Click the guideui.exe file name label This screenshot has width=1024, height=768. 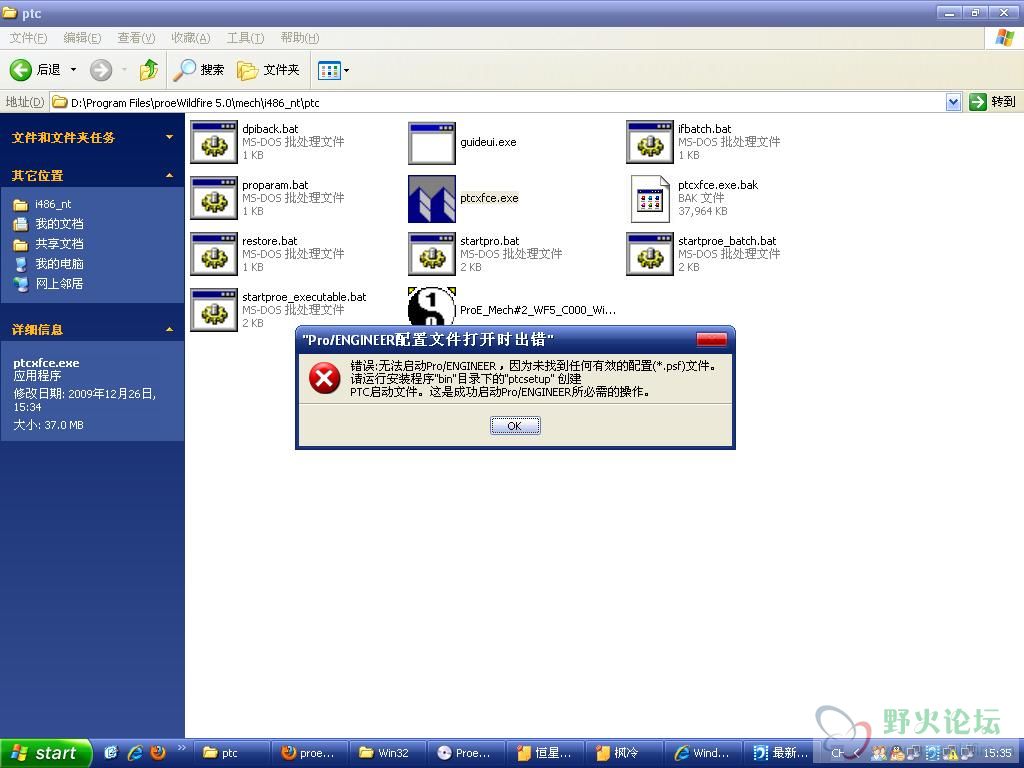(x=488, y=142)
